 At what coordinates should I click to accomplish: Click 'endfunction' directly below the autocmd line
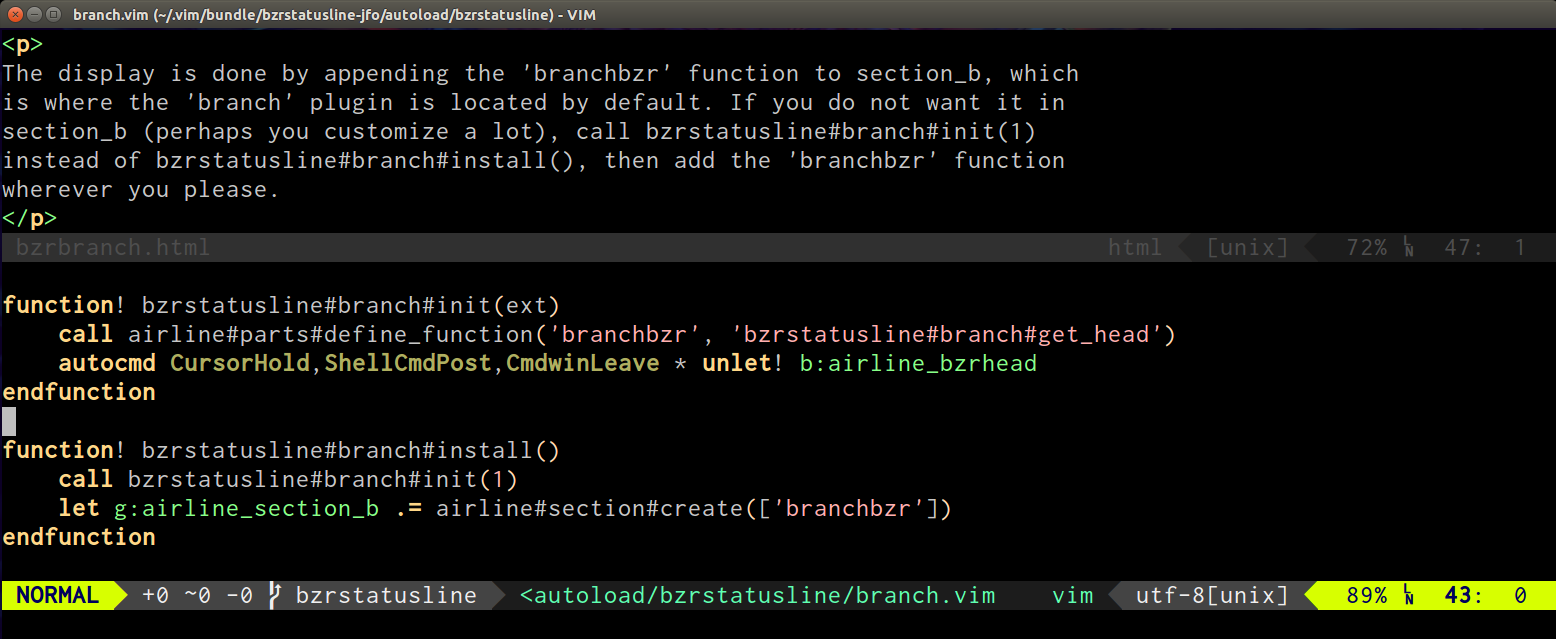tap(79, 393)
